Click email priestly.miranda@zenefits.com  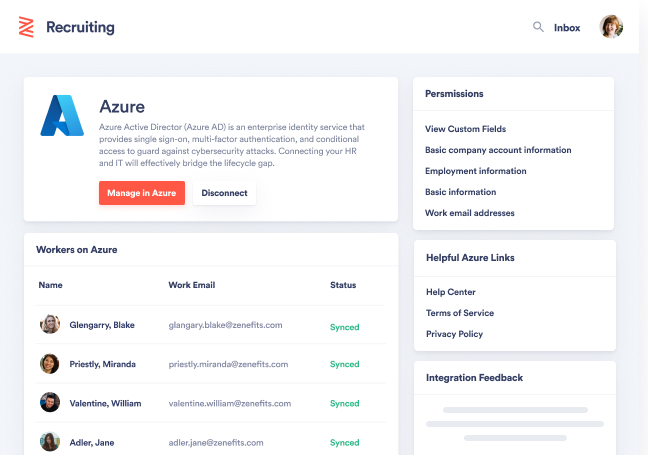[228, 364]
